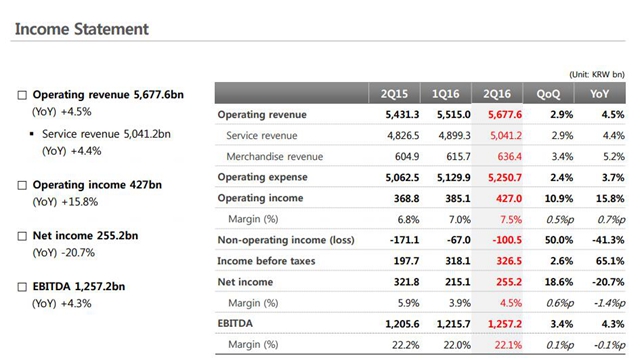Screen dimensions: 640x360
Task: Check the EBITDA 1,257.2bn checkbox
Action: tap(22, 287)
